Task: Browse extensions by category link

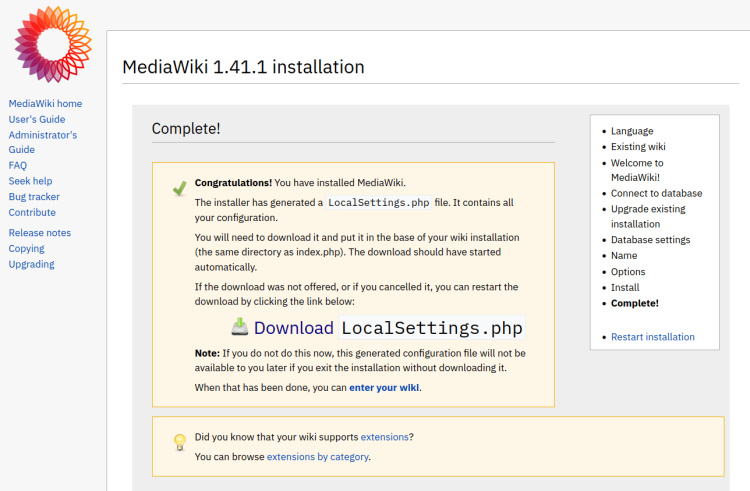Action: [317, 457]
